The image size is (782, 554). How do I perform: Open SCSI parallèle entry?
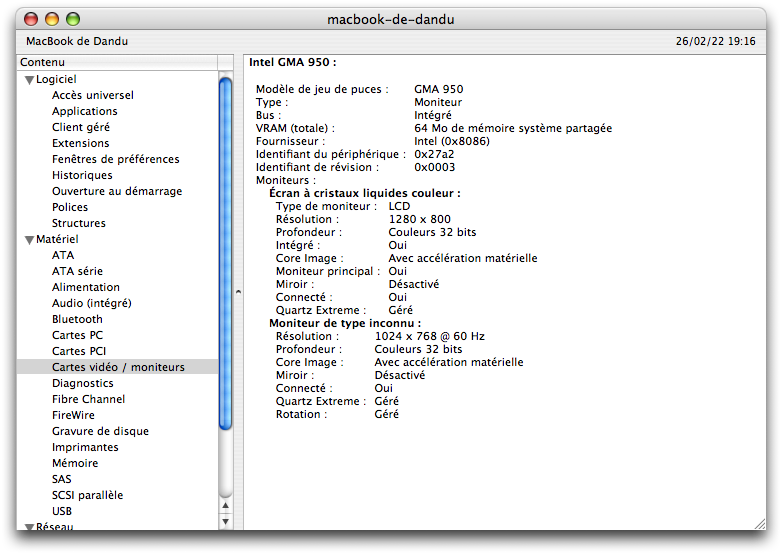pyautogui.click(x=87, y=495)
